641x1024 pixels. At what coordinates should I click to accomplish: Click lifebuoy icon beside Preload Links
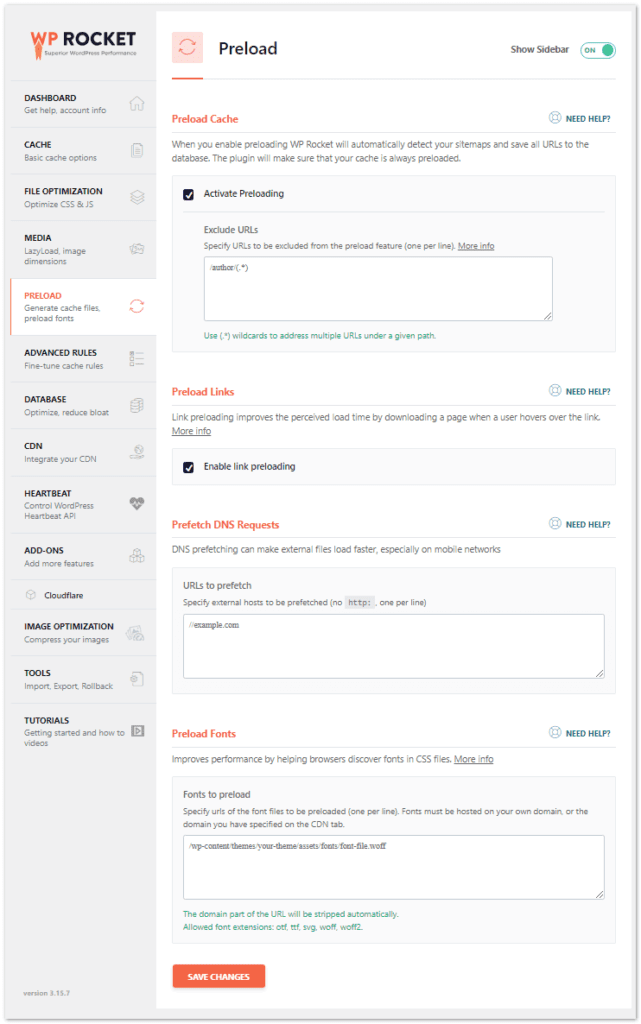click(x=555, y=391)
